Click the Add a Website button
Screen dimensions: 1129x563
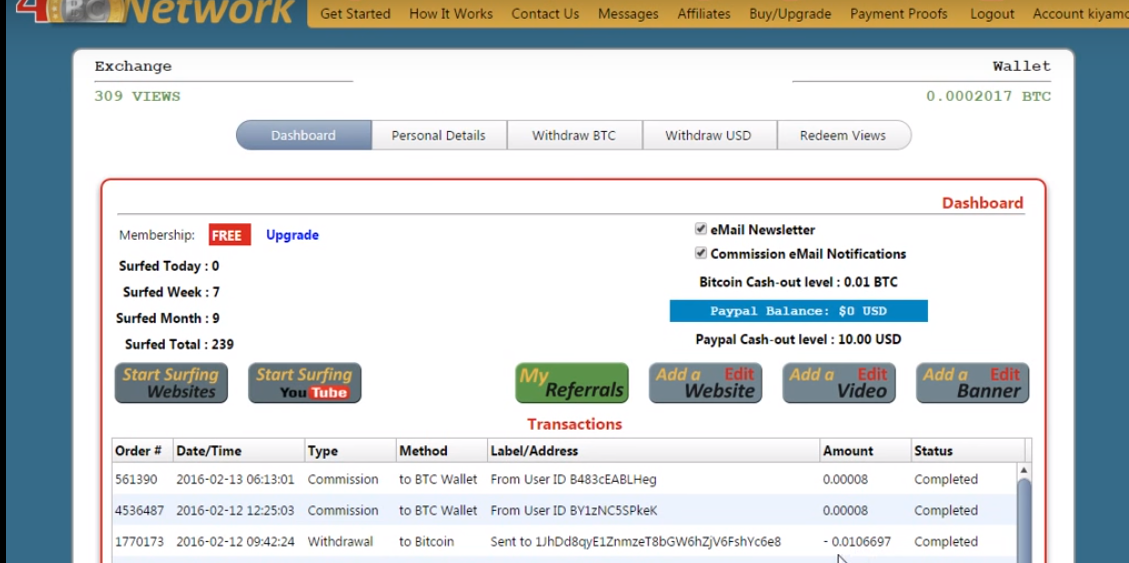click(x=705, y=383)
